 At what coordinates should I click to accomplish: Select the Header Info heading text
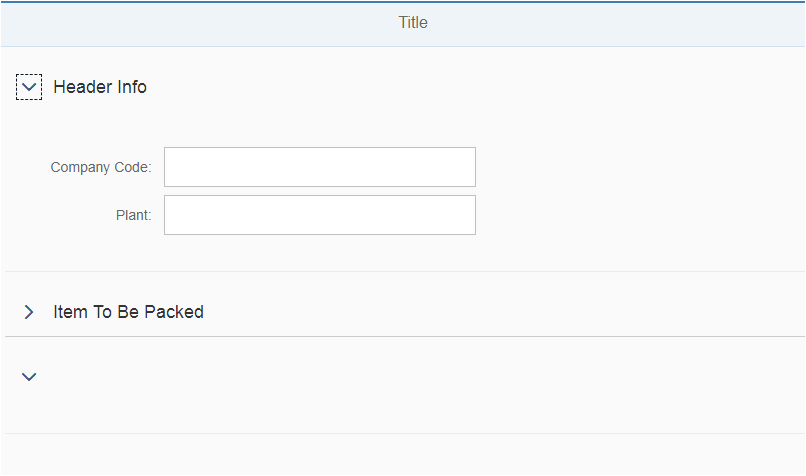point(100,87)
